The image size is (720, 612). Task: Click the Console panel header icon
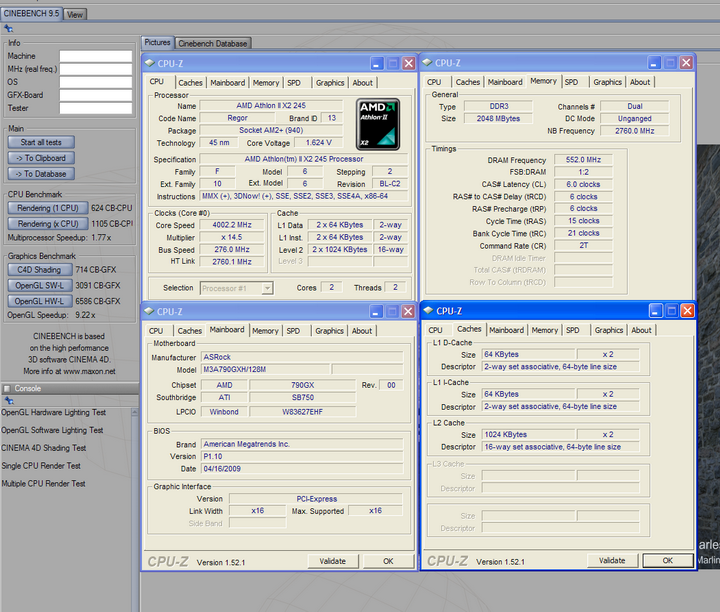point(7,388)
